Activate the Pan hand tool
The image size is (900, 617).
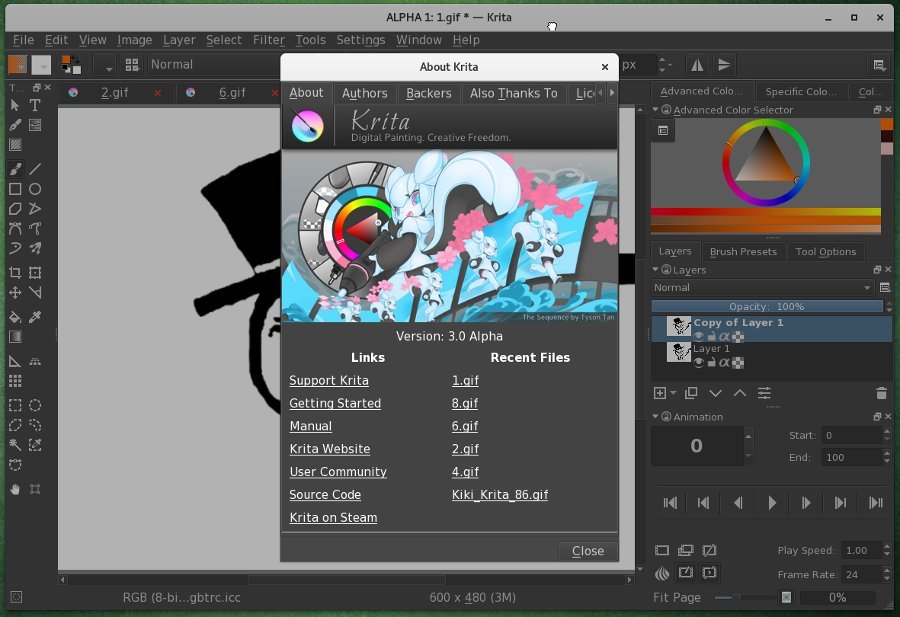tap(15, 489)
